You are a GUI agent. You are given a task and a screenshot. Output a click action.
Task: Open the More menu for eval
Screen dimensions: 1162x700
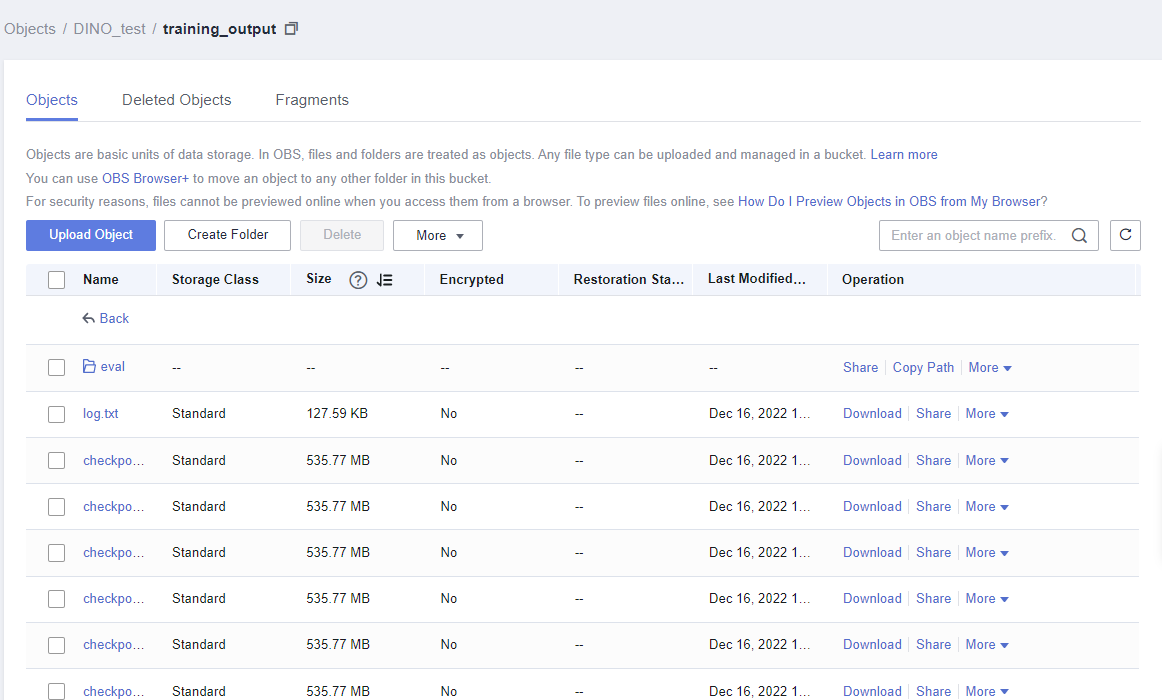(990, 368)
